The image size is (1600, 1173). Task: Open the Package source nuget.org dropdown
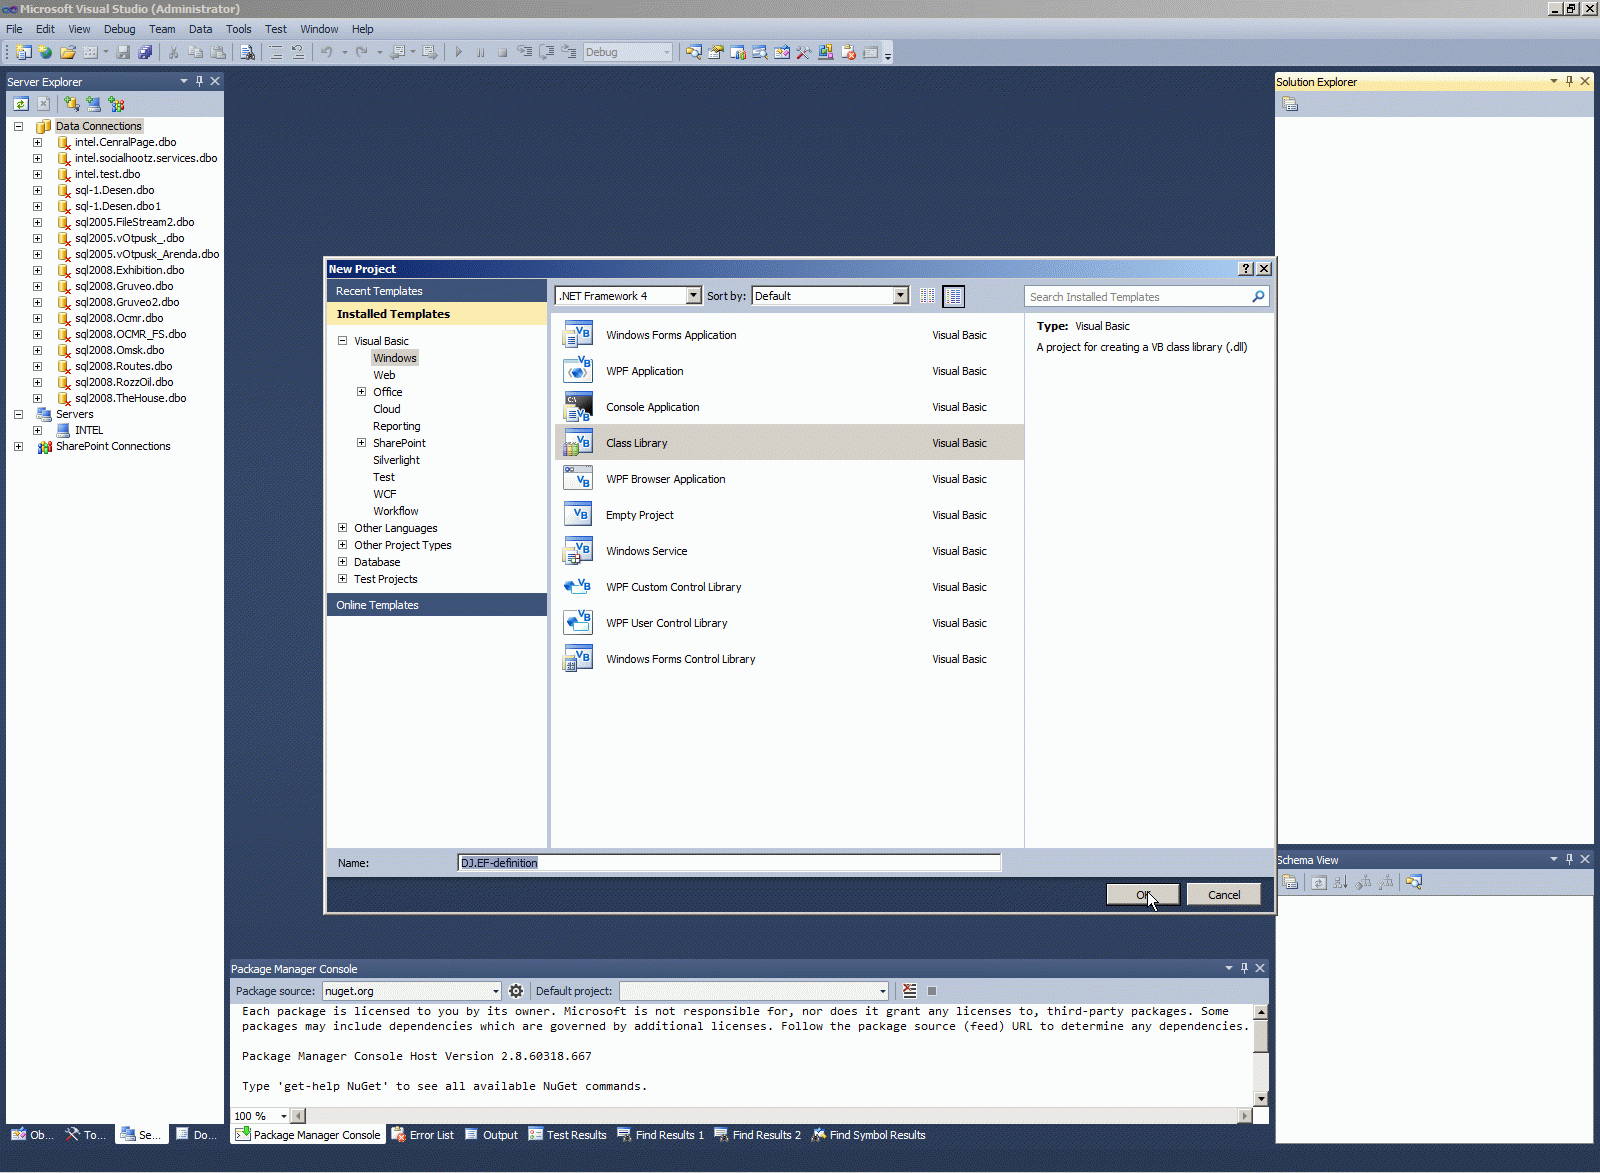point(495,991)
